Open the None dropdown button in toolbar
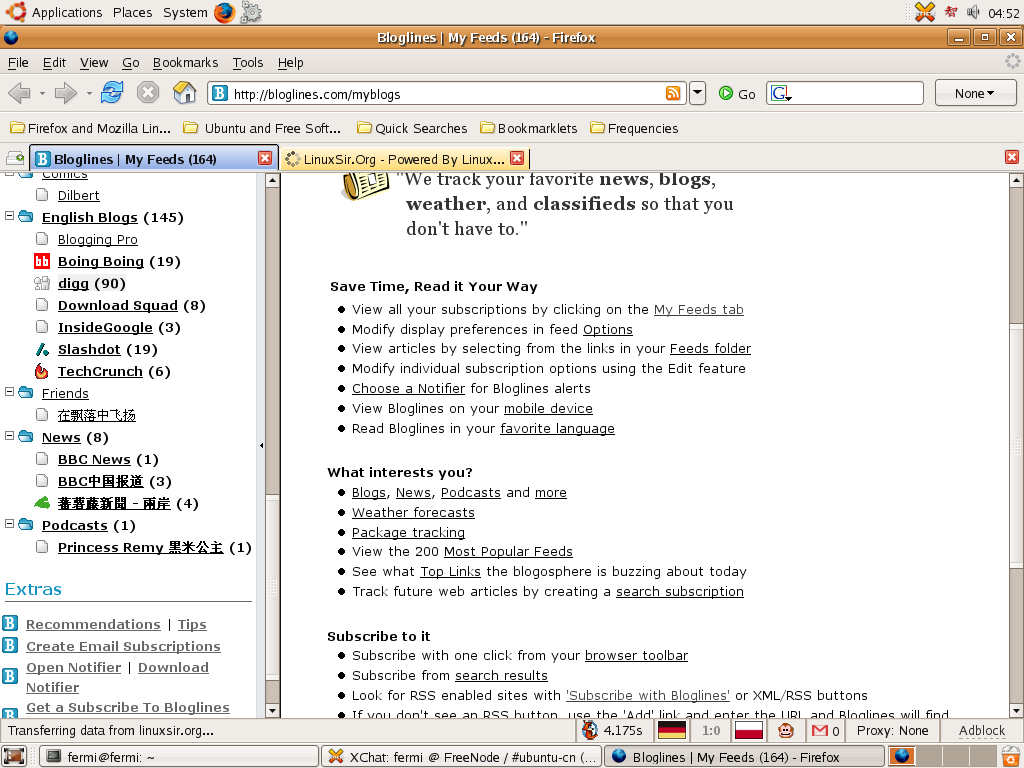The image size is (1024, 768). pos(975,93)
